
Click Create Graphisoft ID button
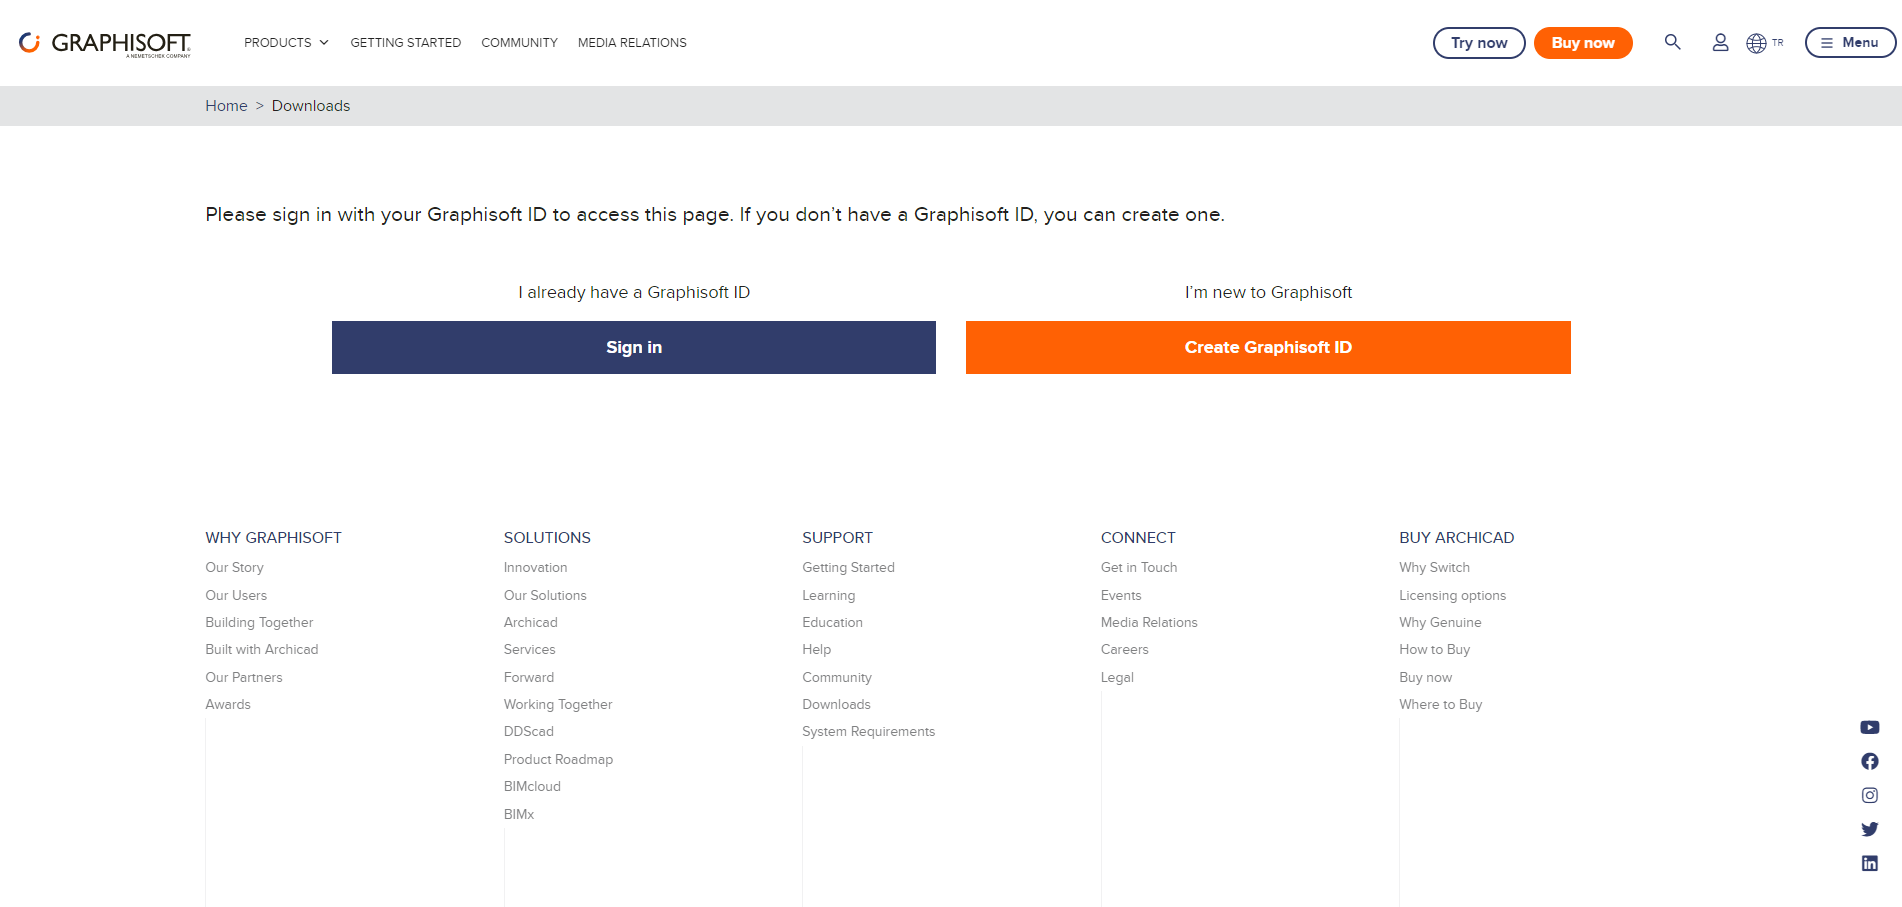(1268, 347)
